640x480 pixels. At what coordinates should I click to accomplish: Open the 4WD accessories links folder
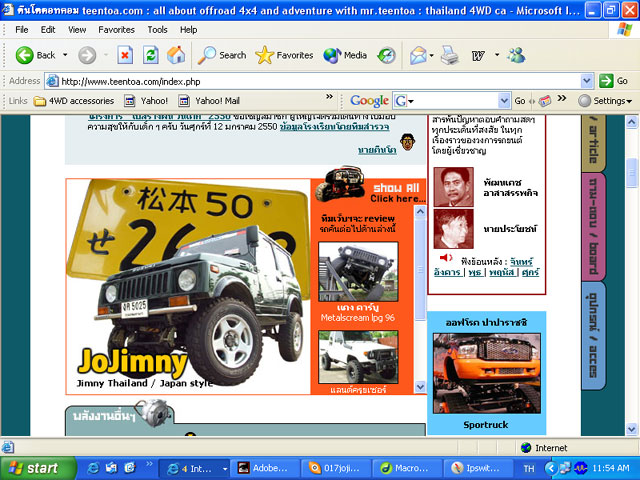tap(74, 101)
